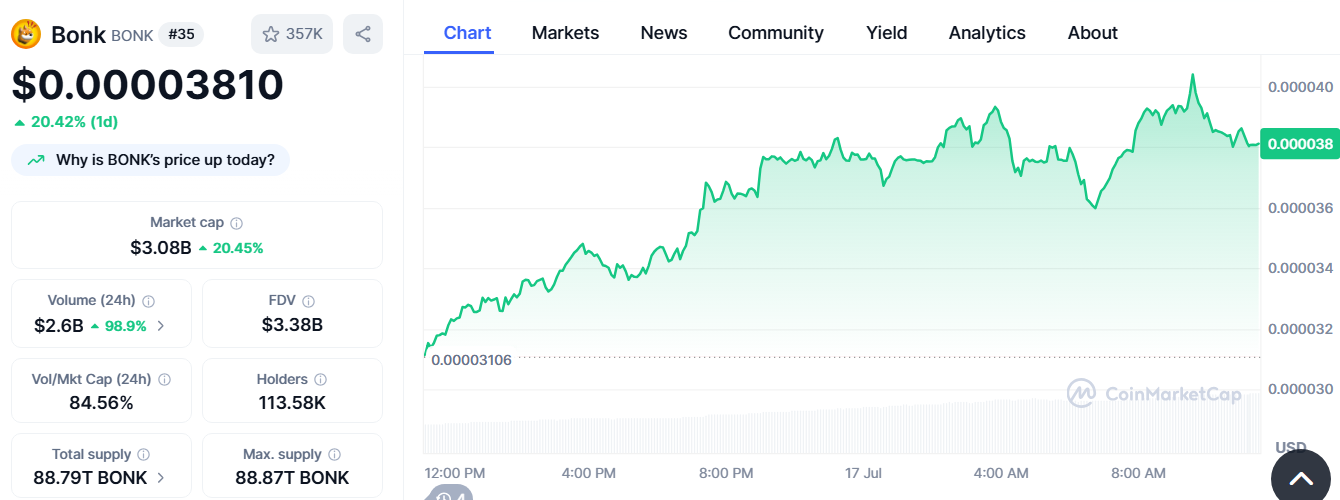View the Analytics tab
The width and height of the screenshot is (1340, 500).
tap(987, 33)
